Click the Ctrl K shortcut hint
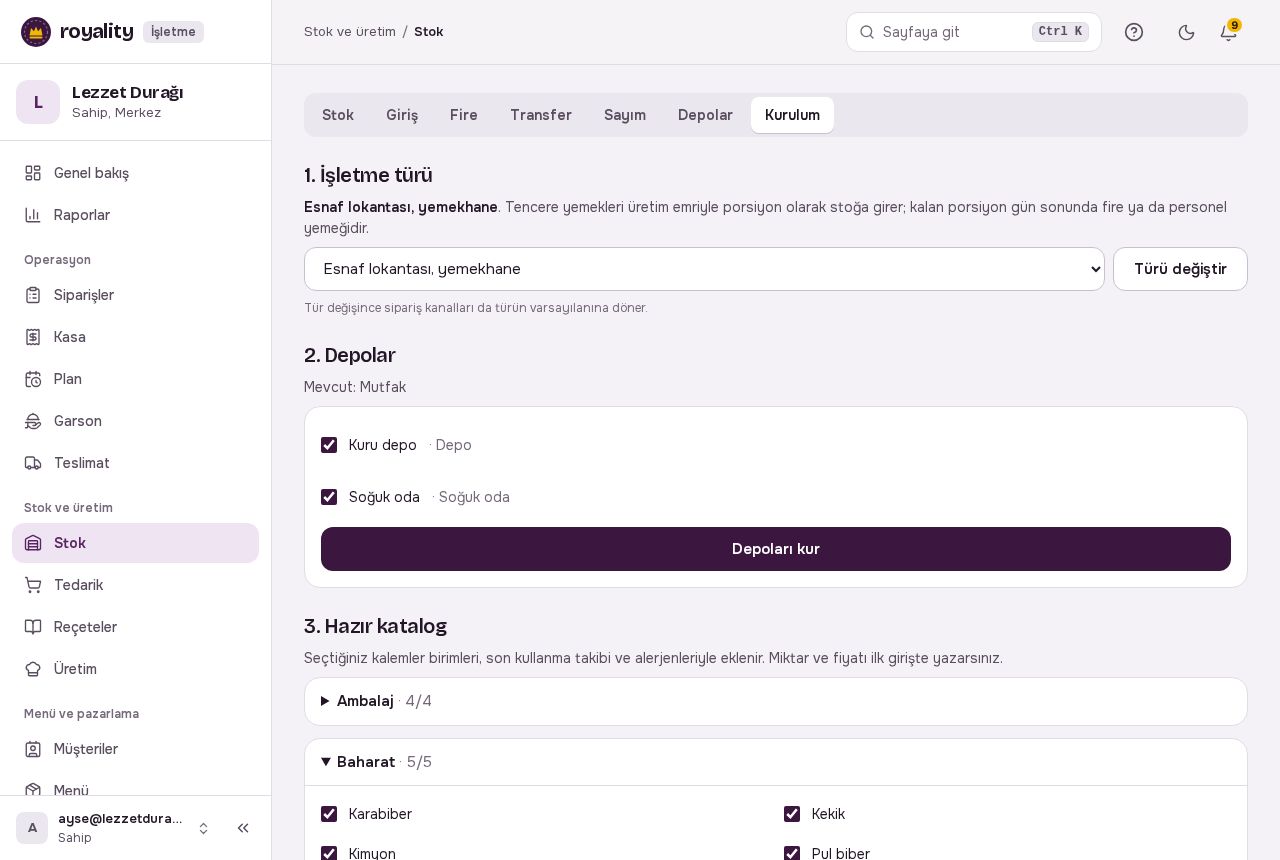The width and height of the screenshot is (1280, 860). pyautogui.click(x=1060, y=32)
